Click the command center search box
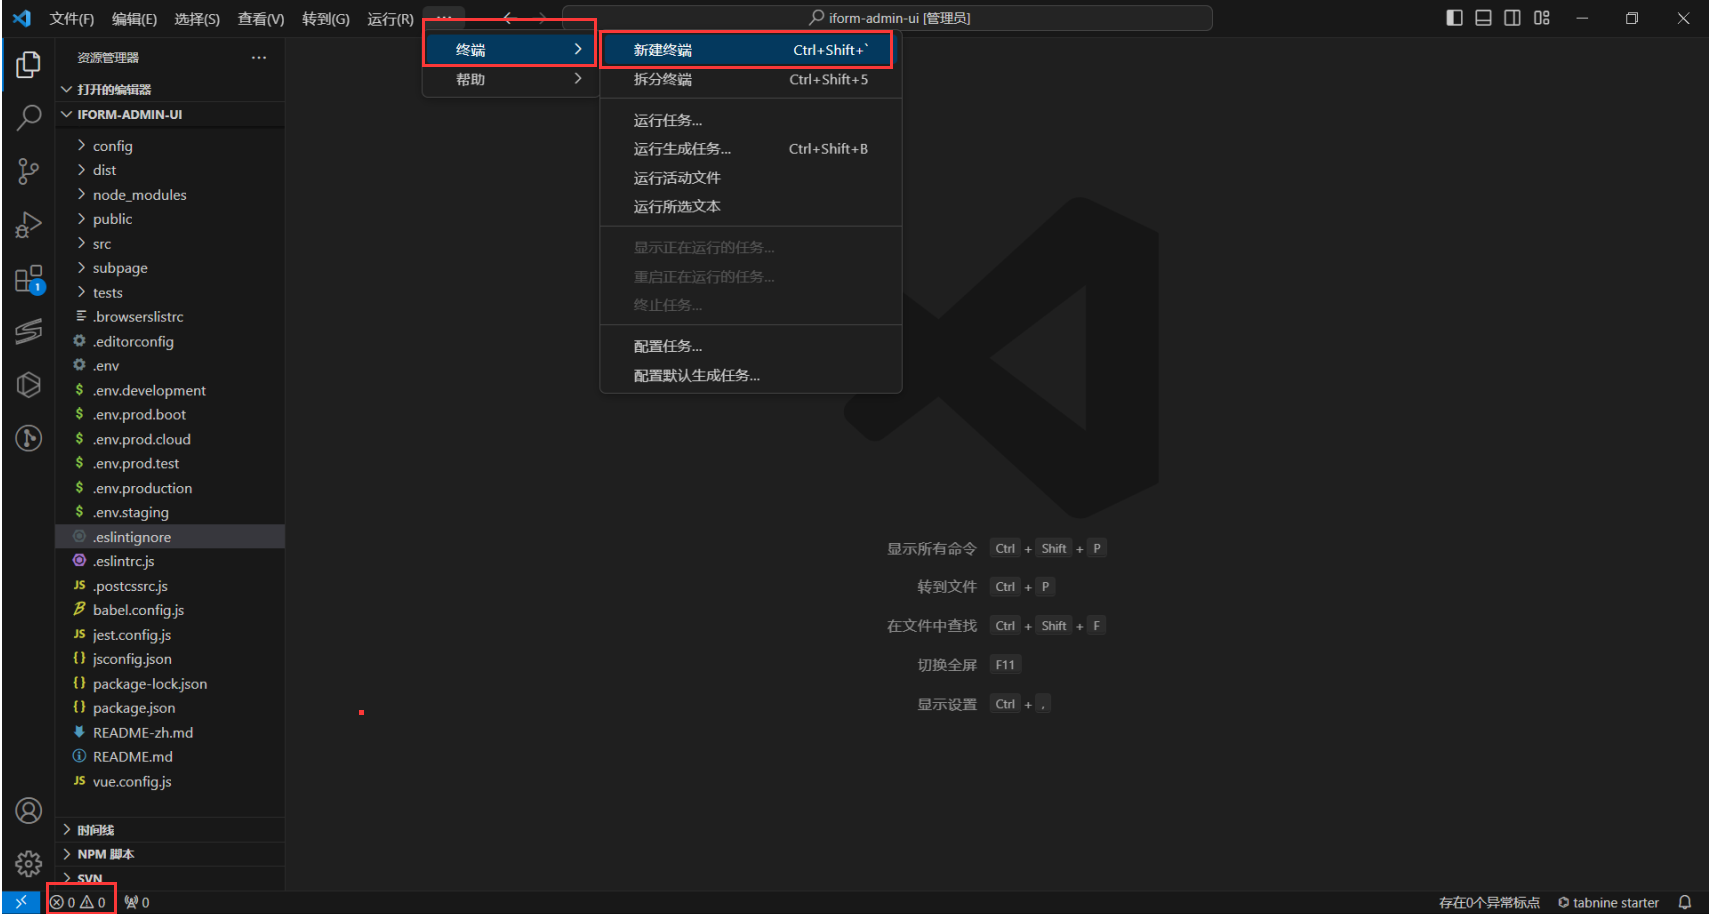Screen dimensions: 1711x914 click(888, 18)
